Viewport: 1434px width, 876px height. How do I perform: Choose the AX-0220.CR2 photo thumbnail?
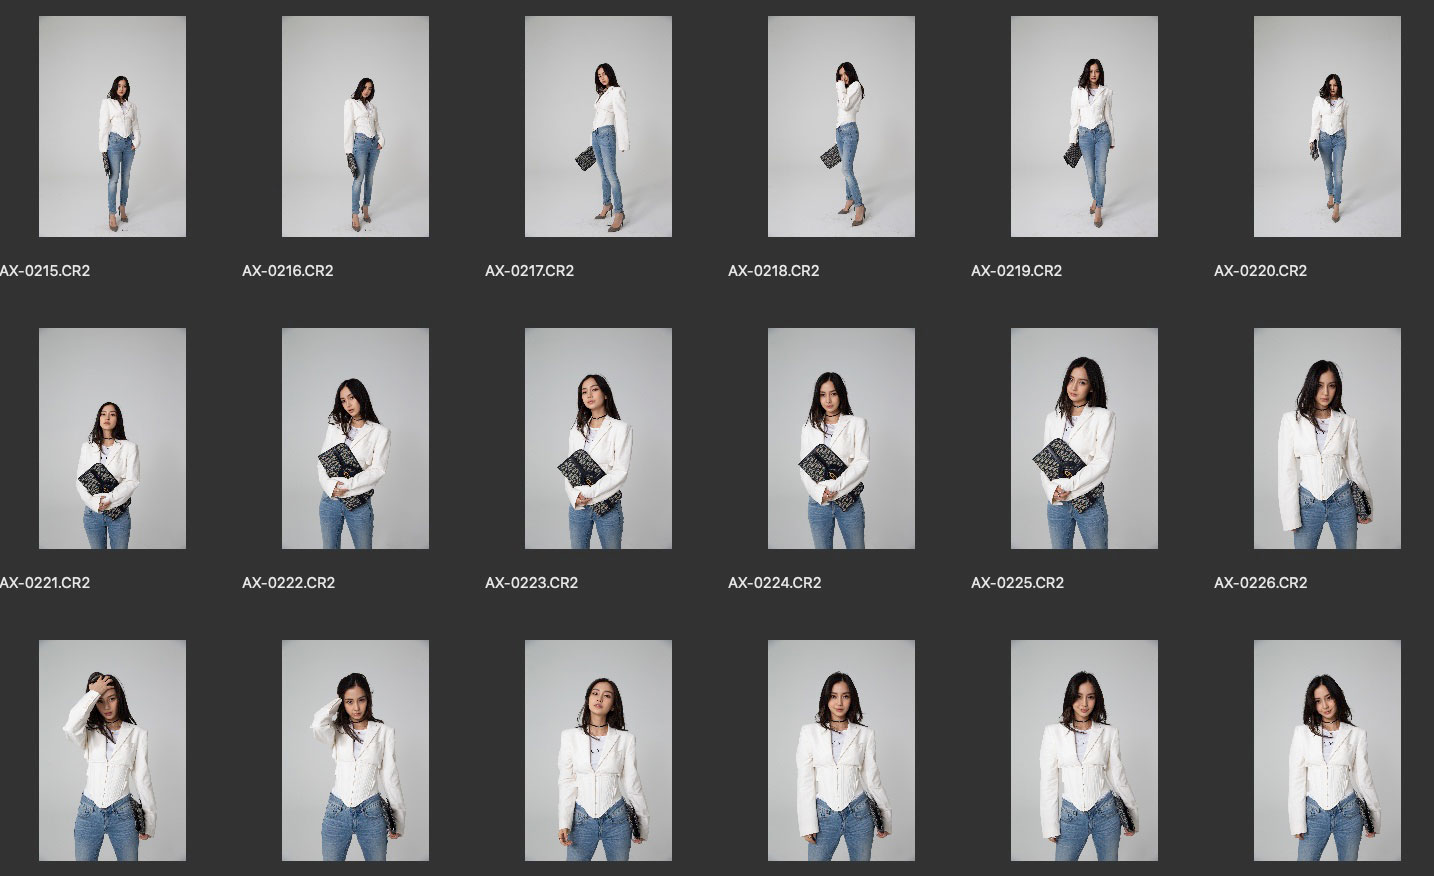1327,126
